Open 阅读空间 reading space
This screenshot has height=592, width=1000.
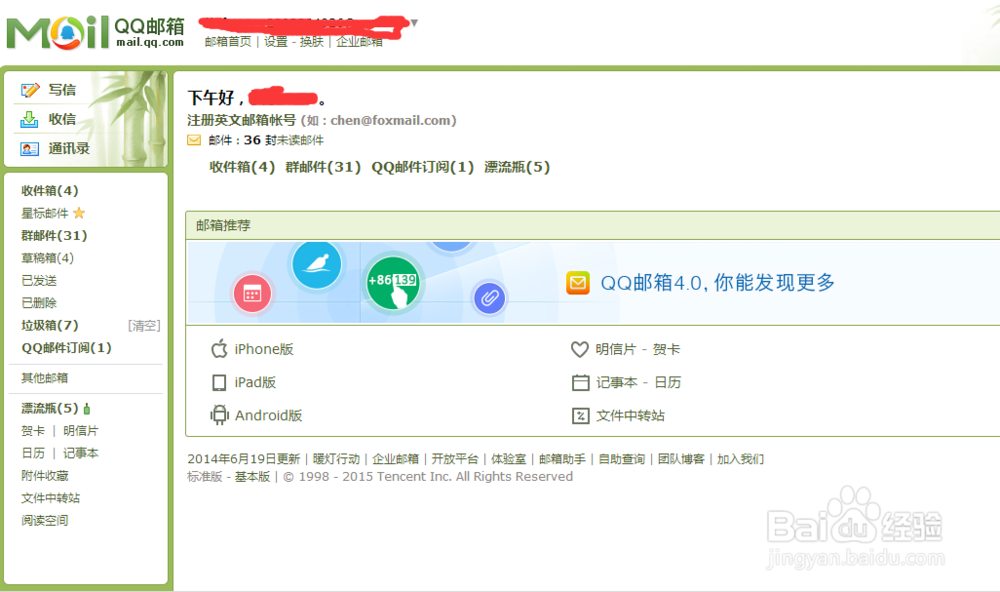(x=45, y=520)
